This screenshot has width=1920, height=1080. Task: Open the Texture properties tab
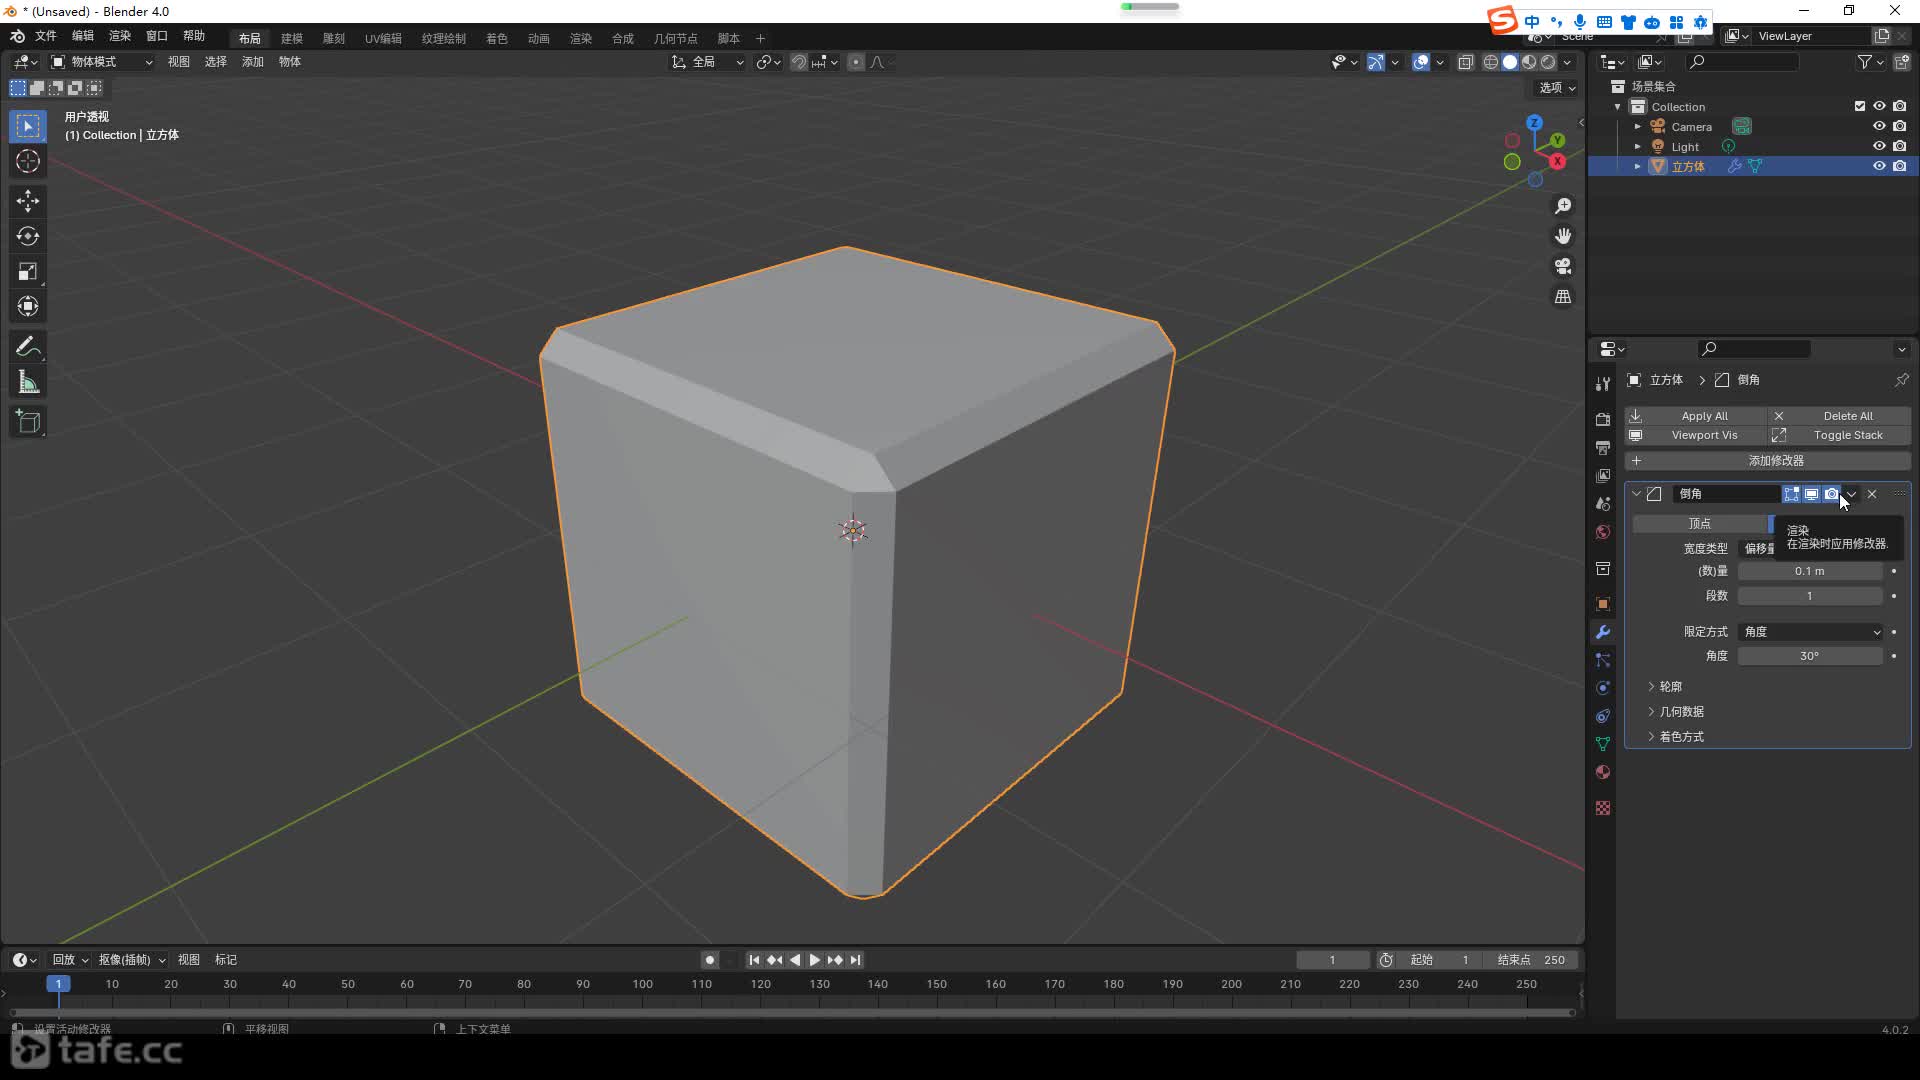pos(1603,808)
